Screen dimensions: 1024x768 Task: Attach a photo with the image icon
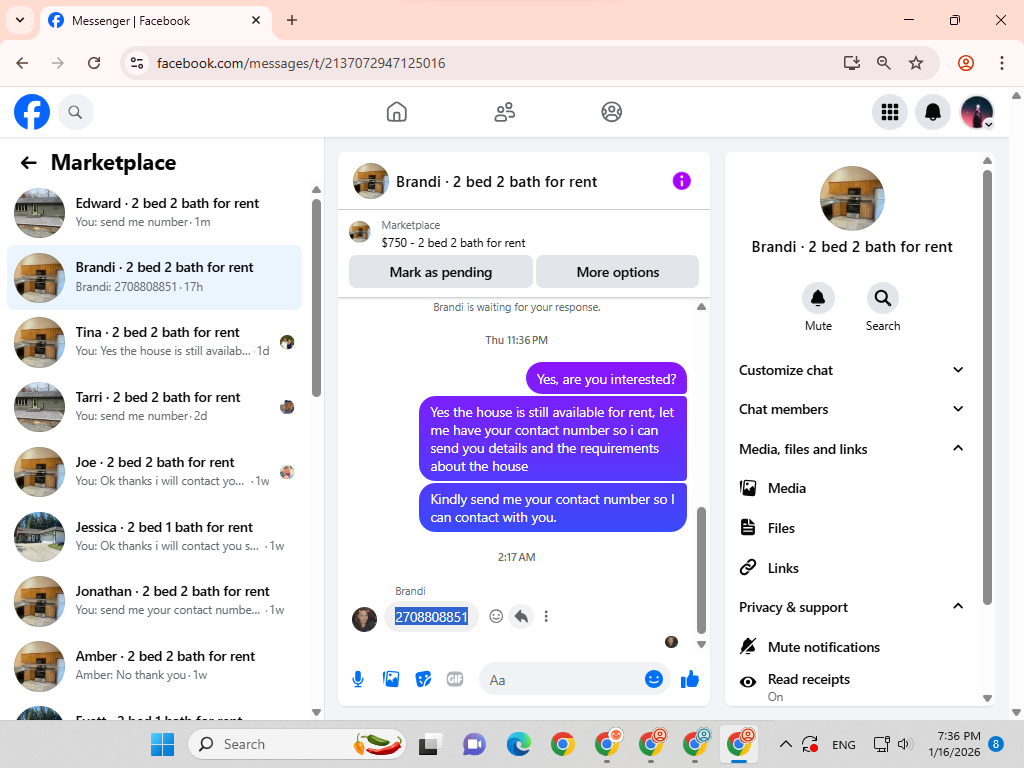(x=391, y=680)
